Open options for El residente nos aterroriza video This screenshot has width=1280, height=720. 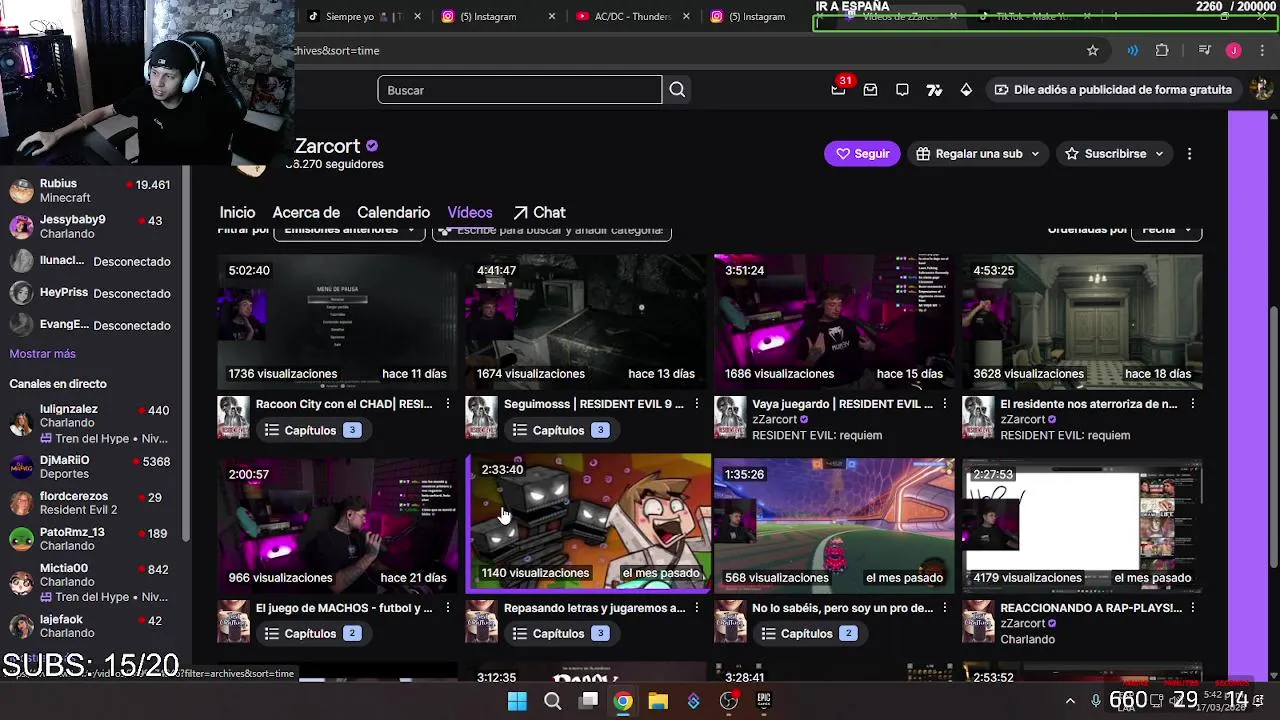(1193, 404)
